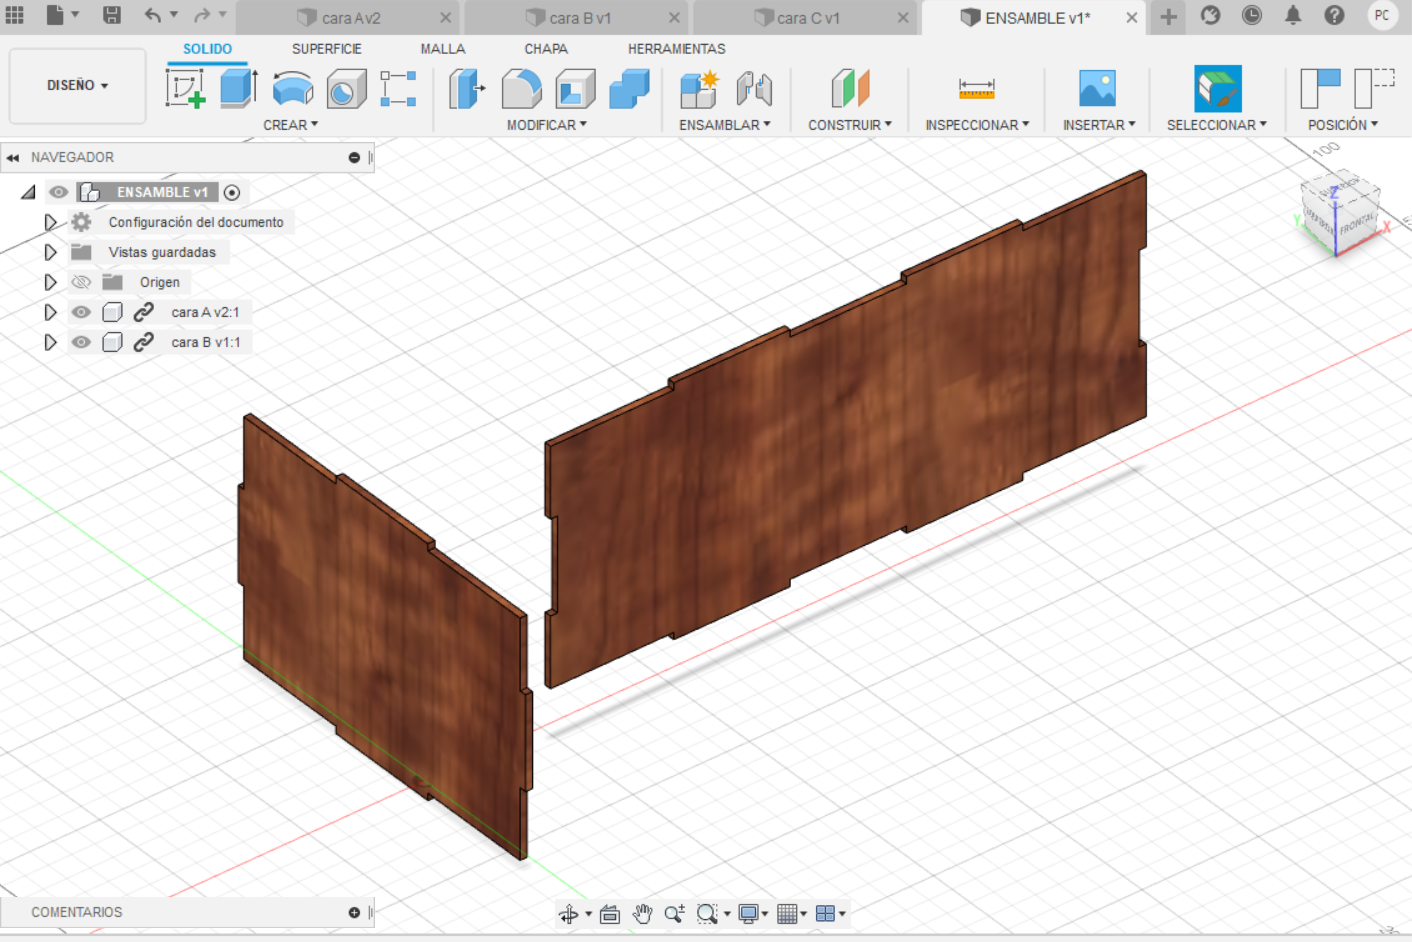Viewport: 1412px width, 942px height.
Task: Expand the cara B v1:1 component
Action: pyautogui.click(x=50, y=342)
